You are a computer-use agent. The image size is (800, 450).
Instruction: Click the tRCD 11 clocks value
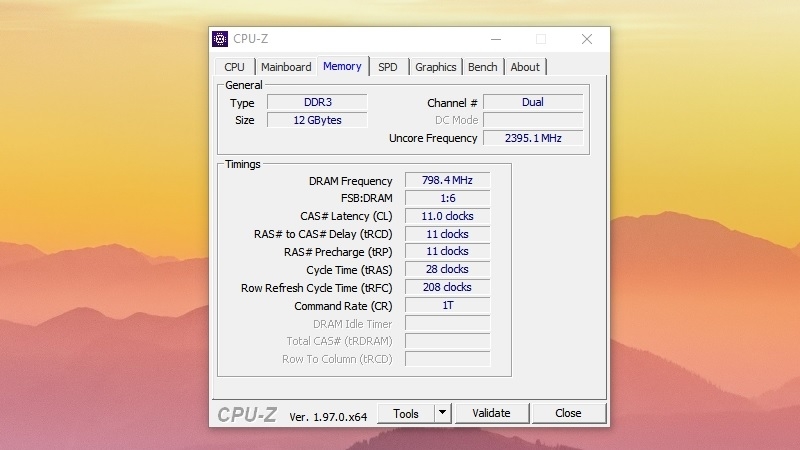point(447,234)
